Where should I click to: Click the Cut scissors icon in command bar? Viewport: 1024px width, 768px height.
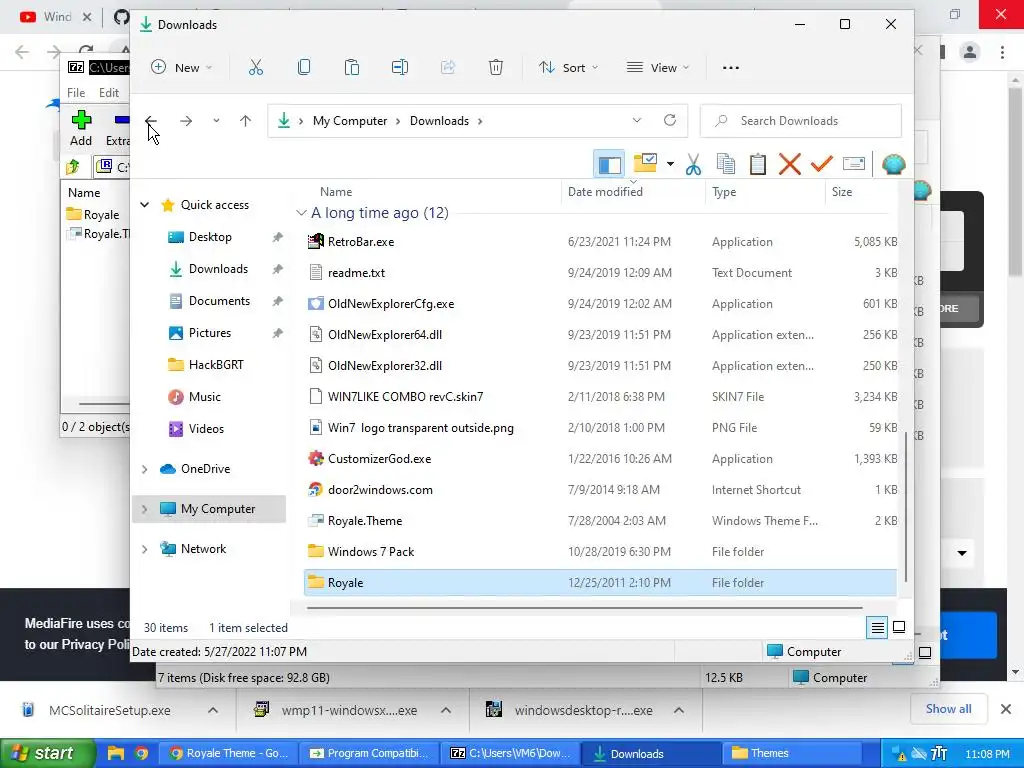pos(255,67)
